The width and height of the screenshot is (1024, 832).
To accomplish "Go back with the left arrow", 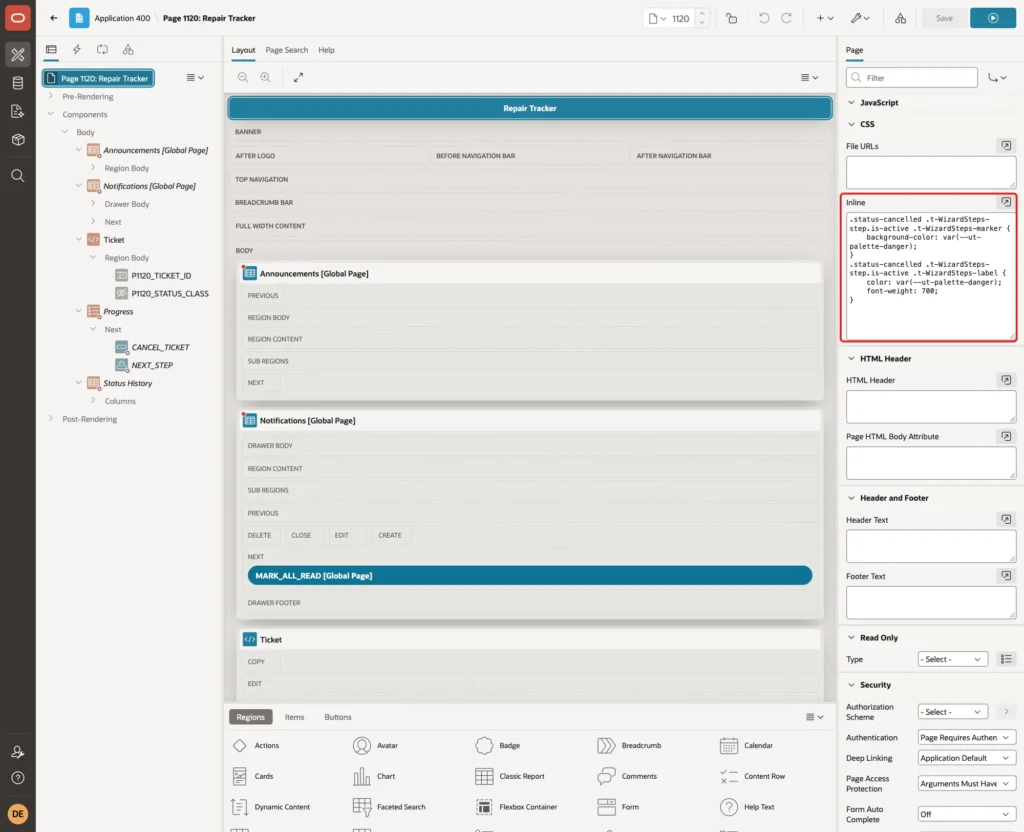I will pos(54,18).
